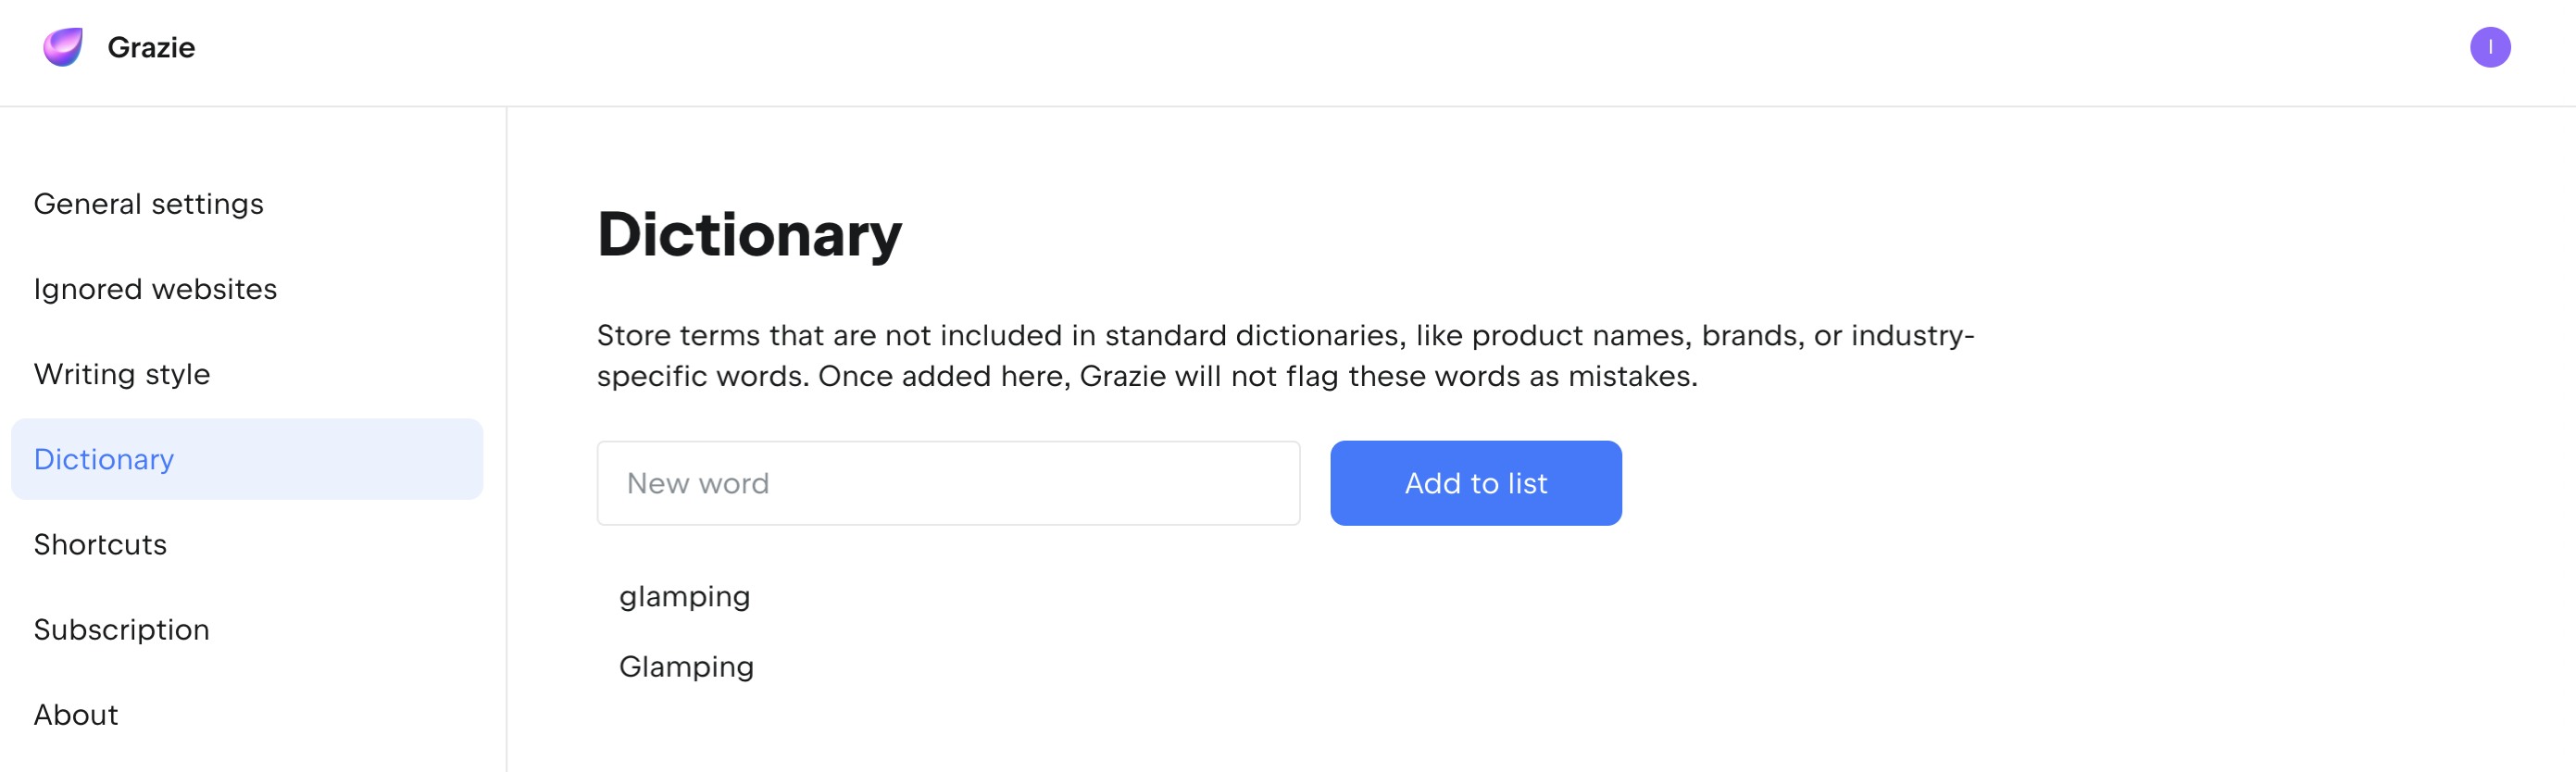2576x772 pixels.
Task: Go to Ignored websites section
Action: click(x=155, y=289)
